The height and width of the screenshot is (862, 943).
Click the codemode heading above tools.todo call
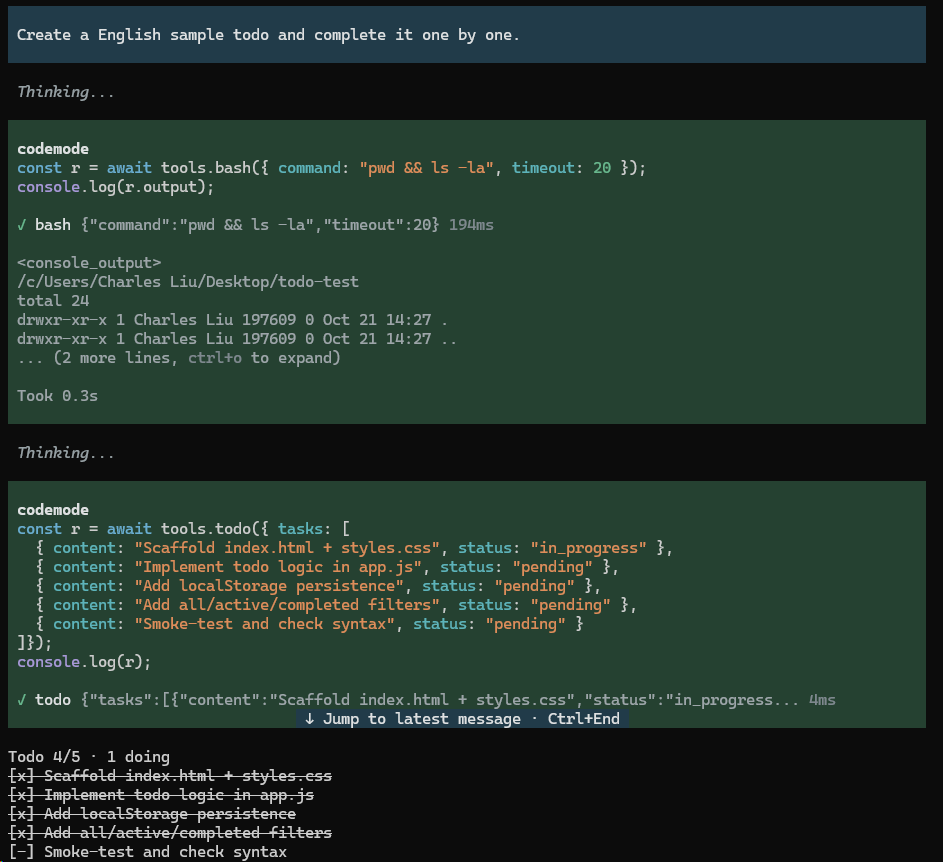coord(53,510)
